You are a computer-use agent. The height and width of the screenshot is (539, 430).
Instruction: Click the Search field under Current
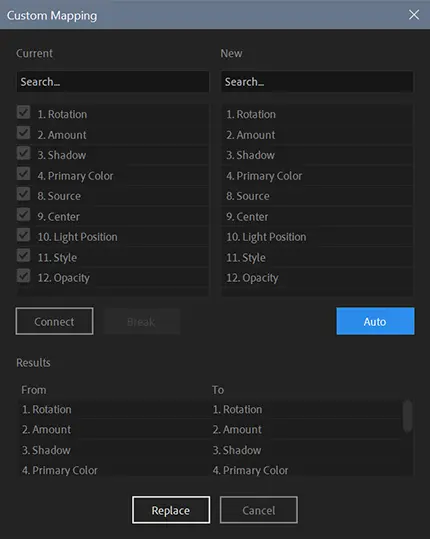tap(113, 81)
